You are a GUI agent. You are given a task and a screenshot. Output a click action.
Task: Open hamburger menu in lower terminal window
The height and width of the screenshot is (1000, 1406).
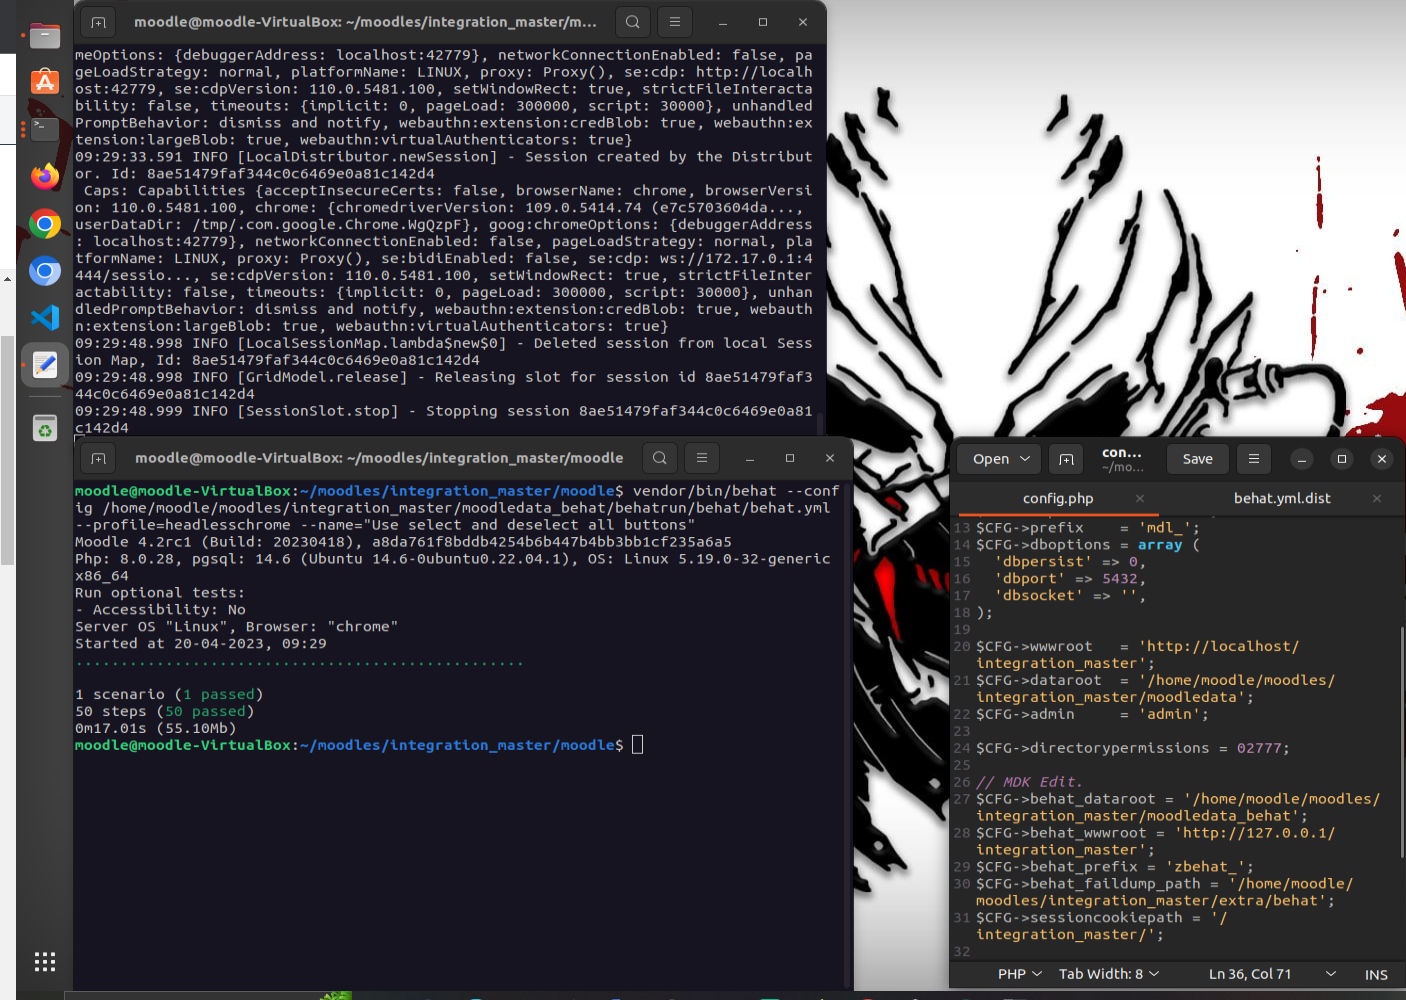(702, 458)
